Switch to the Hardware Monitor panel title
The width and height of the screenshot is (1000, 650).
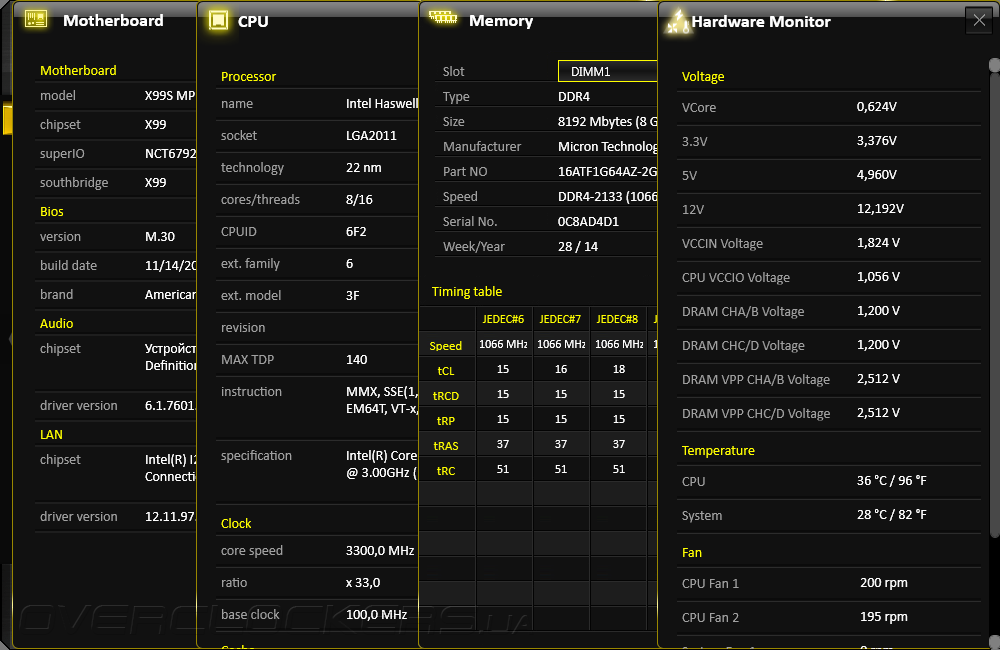click(x=761, y=22)
